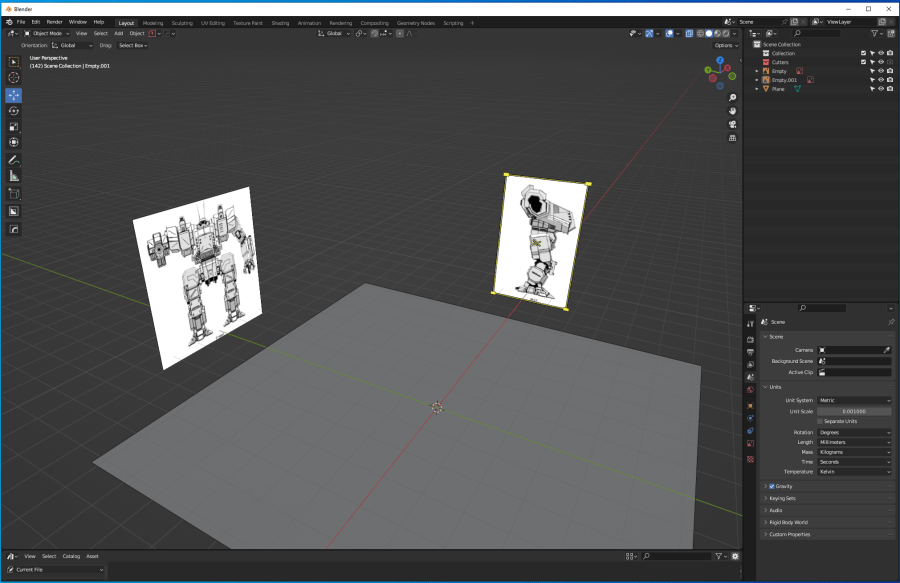Switch to the Geometry Nodes workspace tab
Image resolution: width=900 pixels, height=583 pixels.
tap(416, 23)
